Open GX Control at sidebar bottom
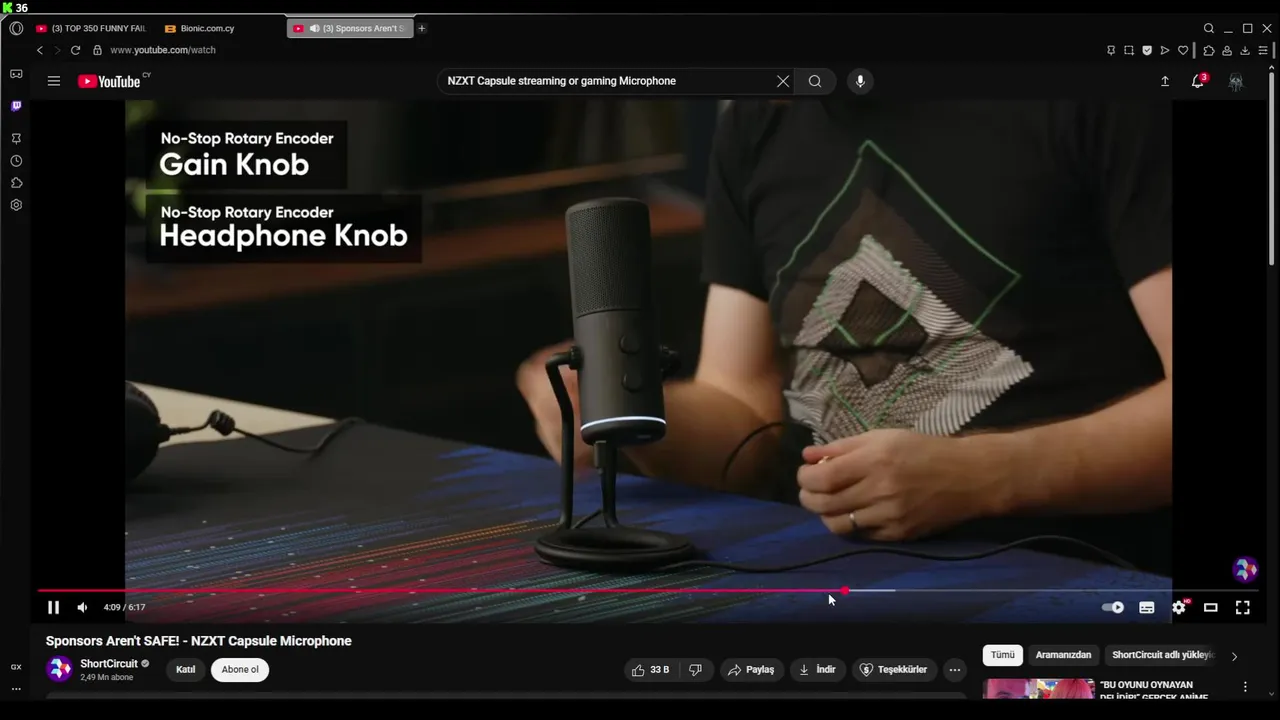The width and height of the screenshot is (1280, 720). (x=16, y=667)
